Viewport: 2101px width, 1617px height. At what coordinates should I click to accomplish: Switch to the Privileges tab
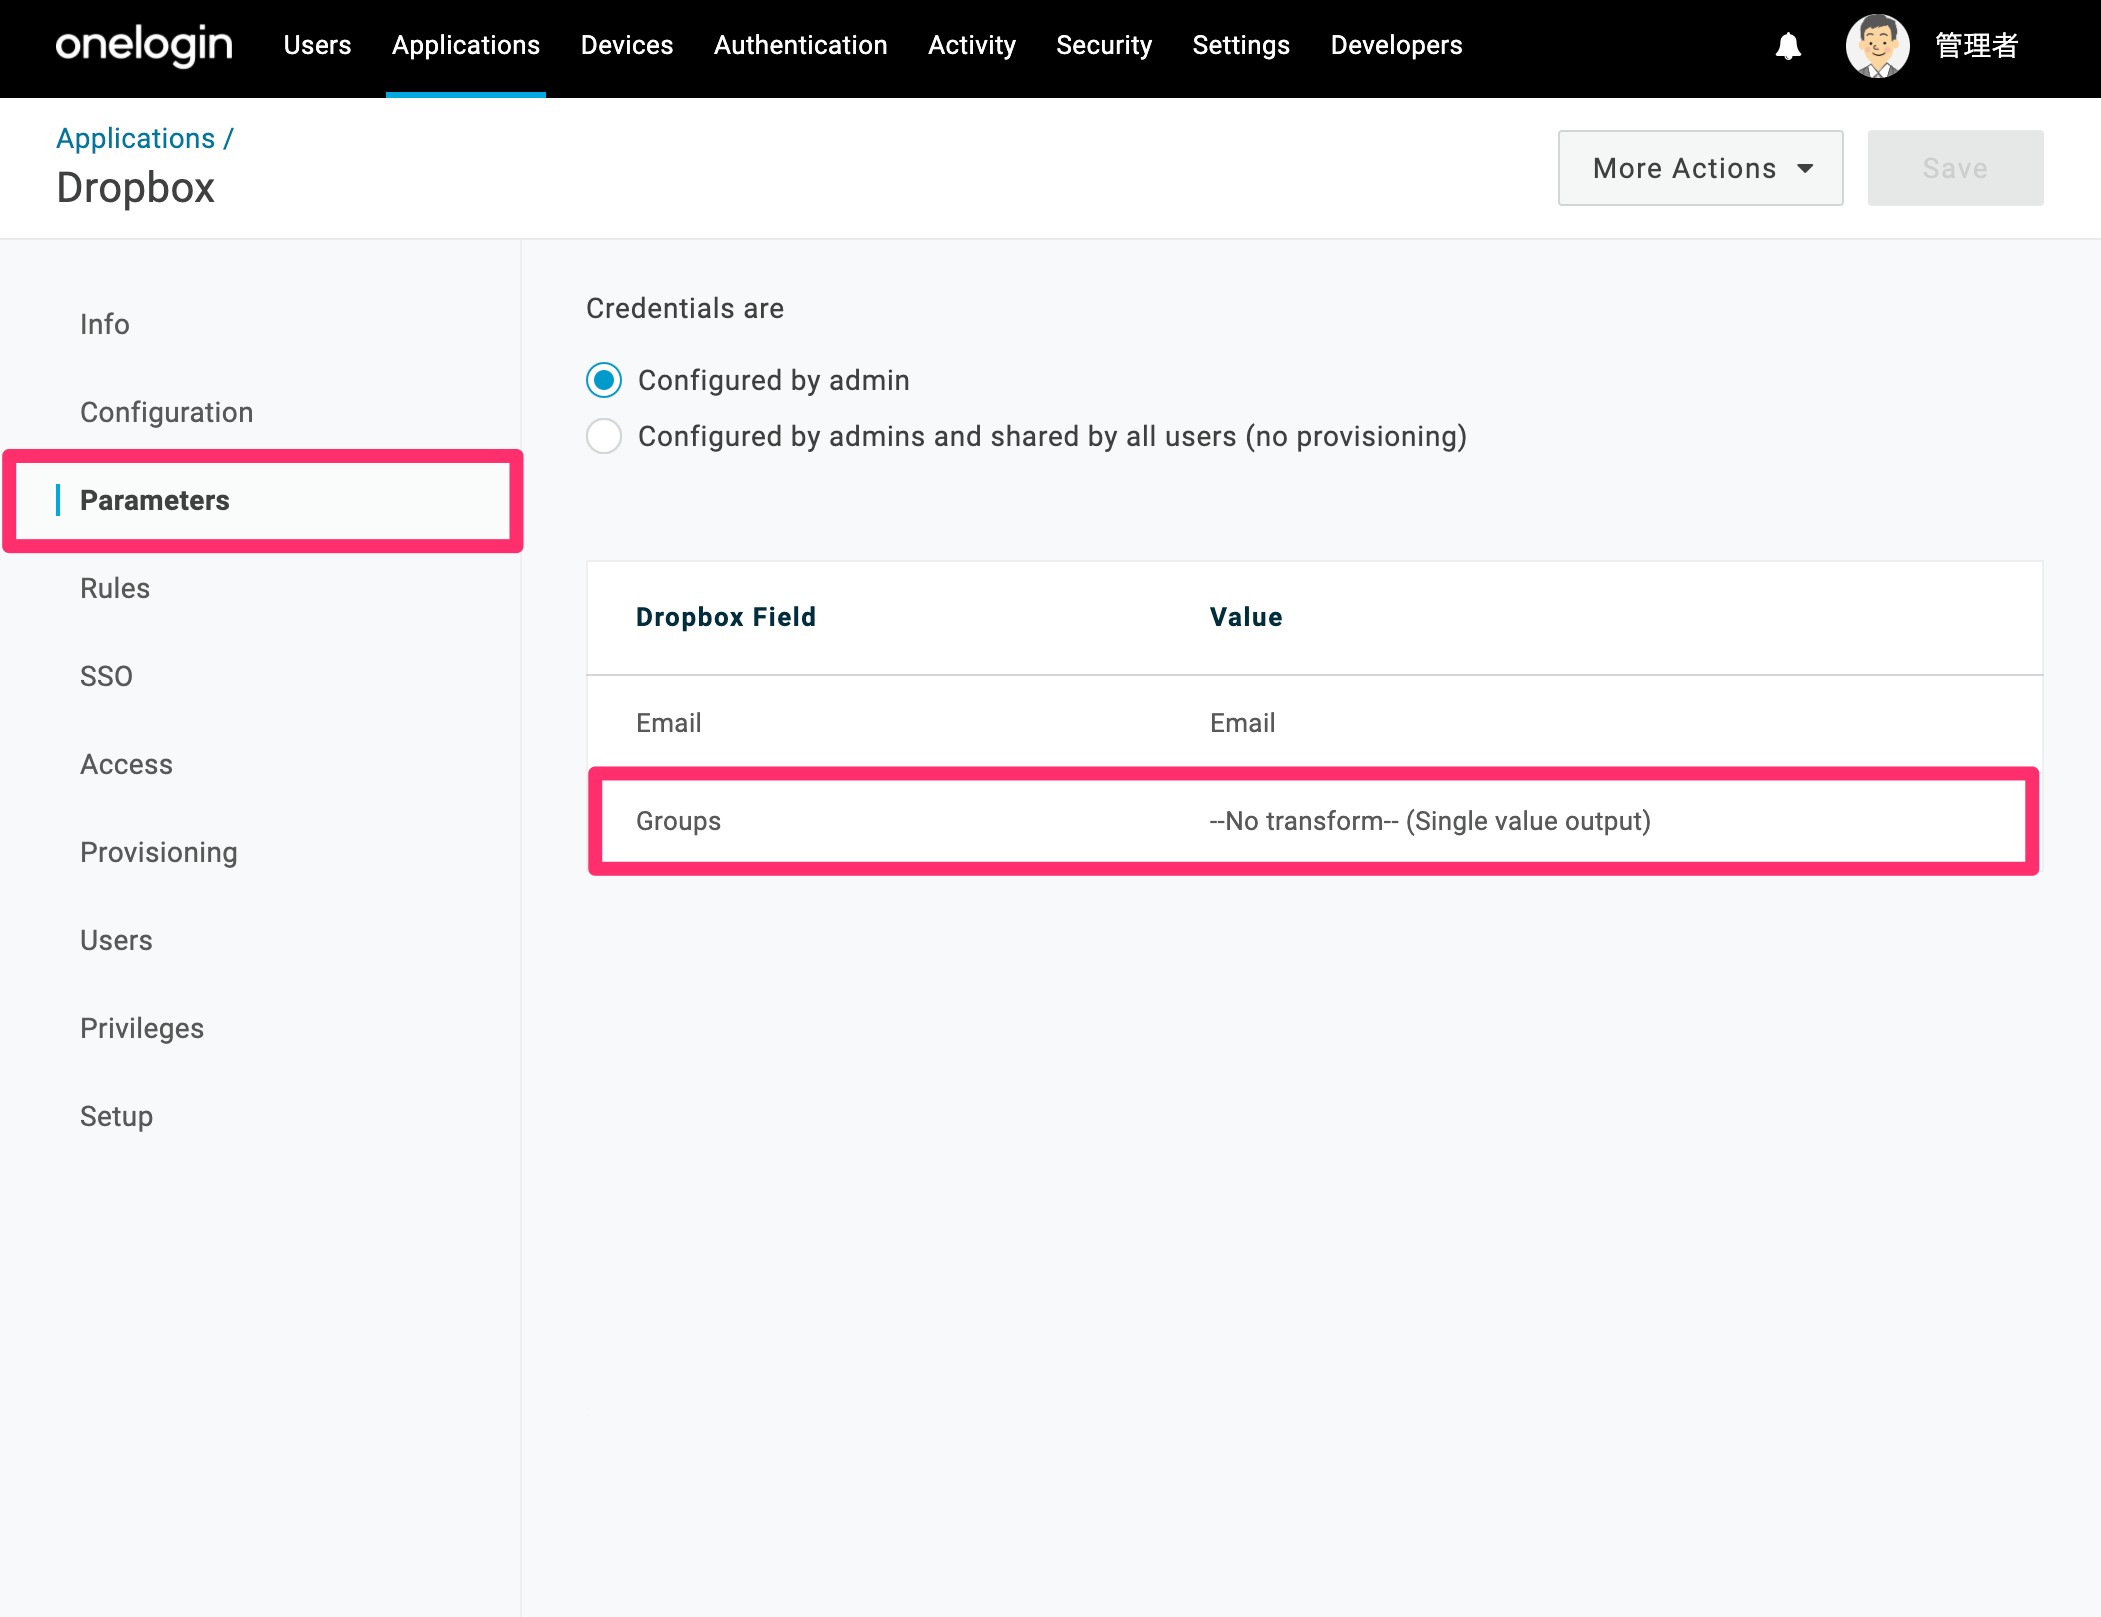coord(142,1028)
